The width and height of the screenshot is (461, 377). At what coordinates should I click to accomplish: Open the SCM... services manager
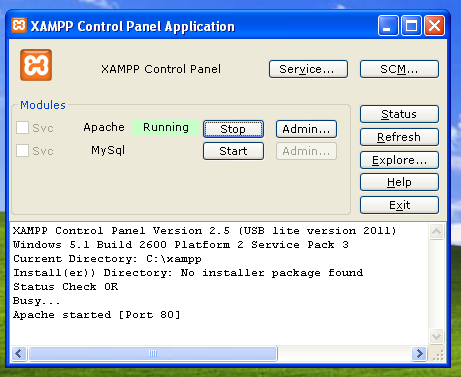coord(399,69)
